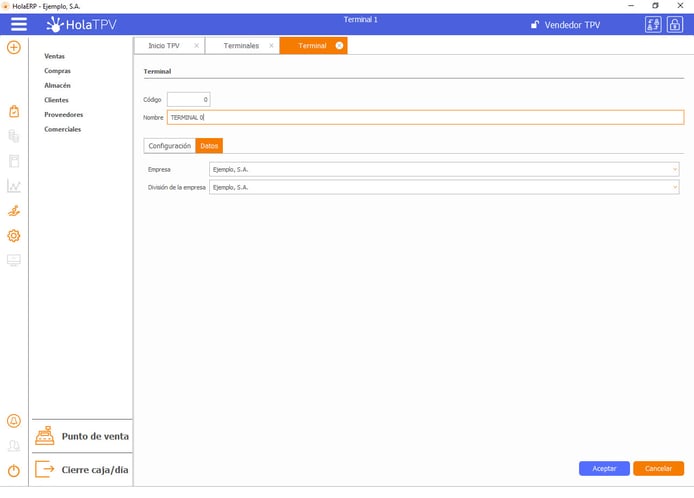This screenshot has height=498, width=694.
Task: Select the Datos sub-tab
Action: coord(209,146)
